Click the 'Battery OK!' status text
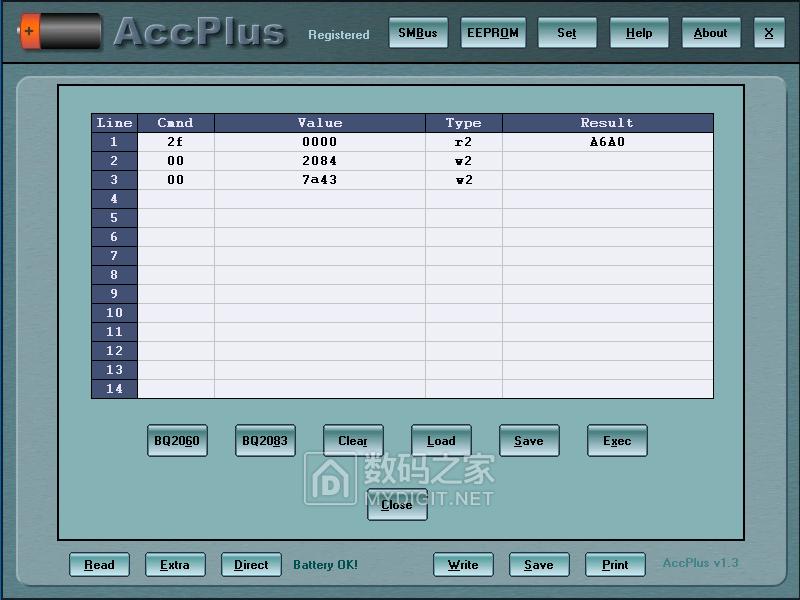The width and height of the screenshot is (800, 600). point(326,565)
